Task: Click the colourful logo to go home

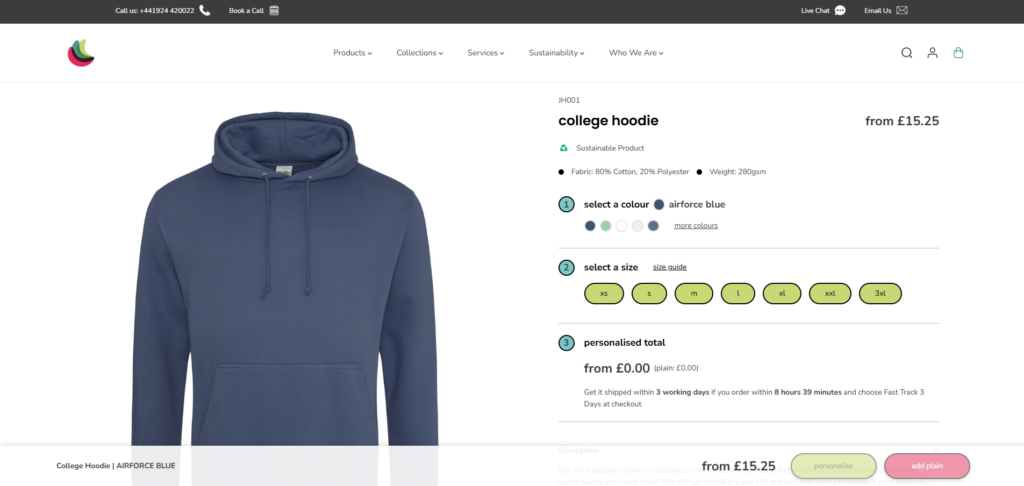Action: click(81, 53)
